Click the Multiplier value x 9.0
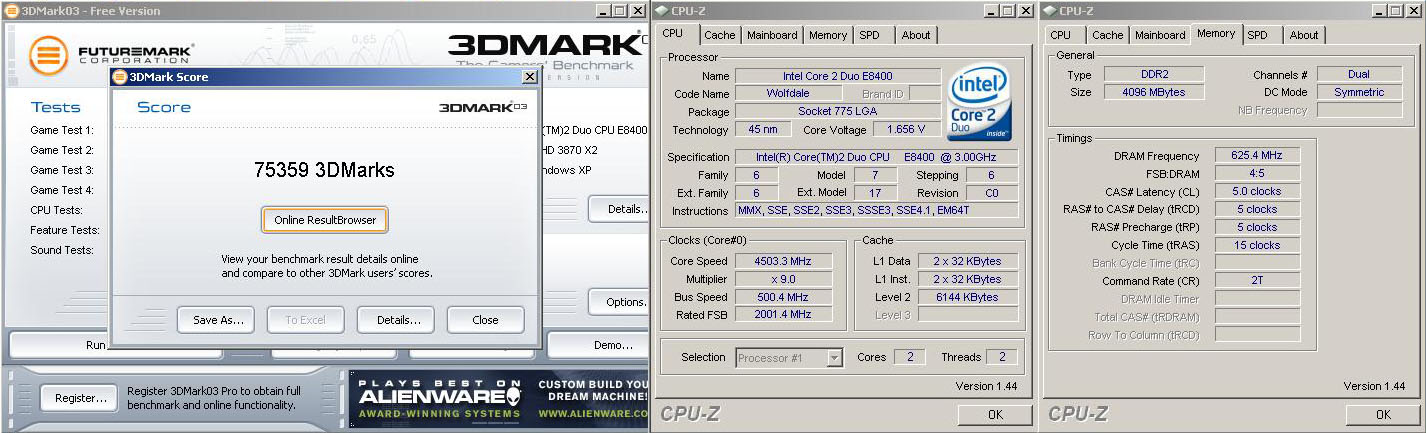Screen dimensions: 1426x433 [x=783, y=279]
